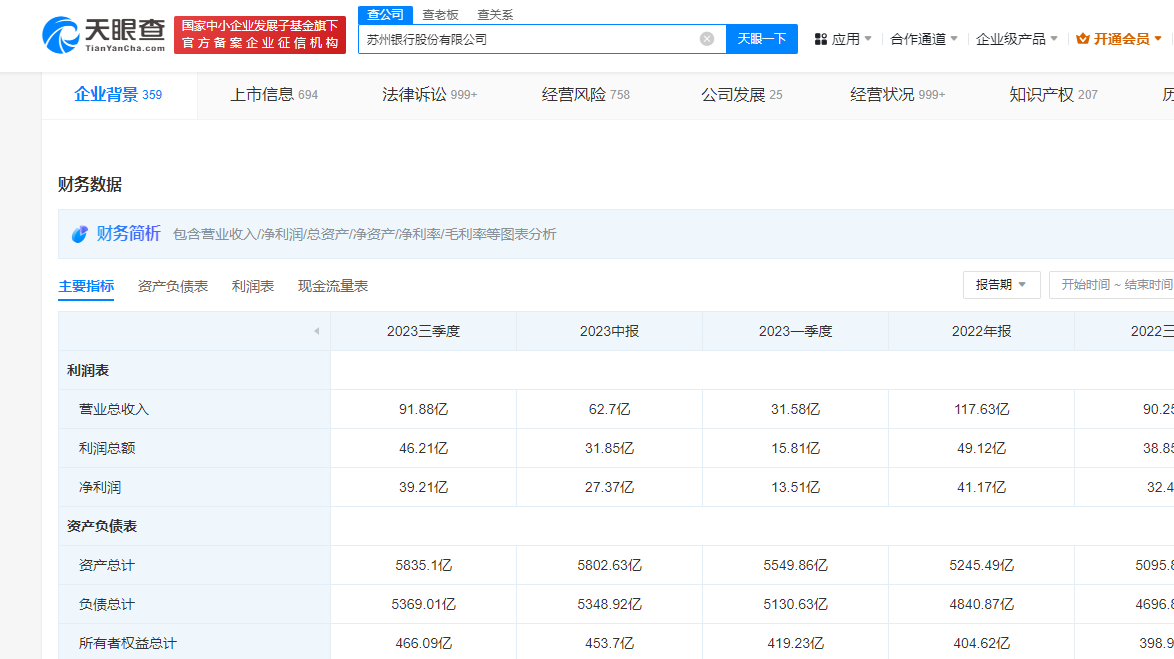Click the 31.58亿 revenue cell
The width and height of the screenshot is (1174, 659).
(x=795, y=410)
